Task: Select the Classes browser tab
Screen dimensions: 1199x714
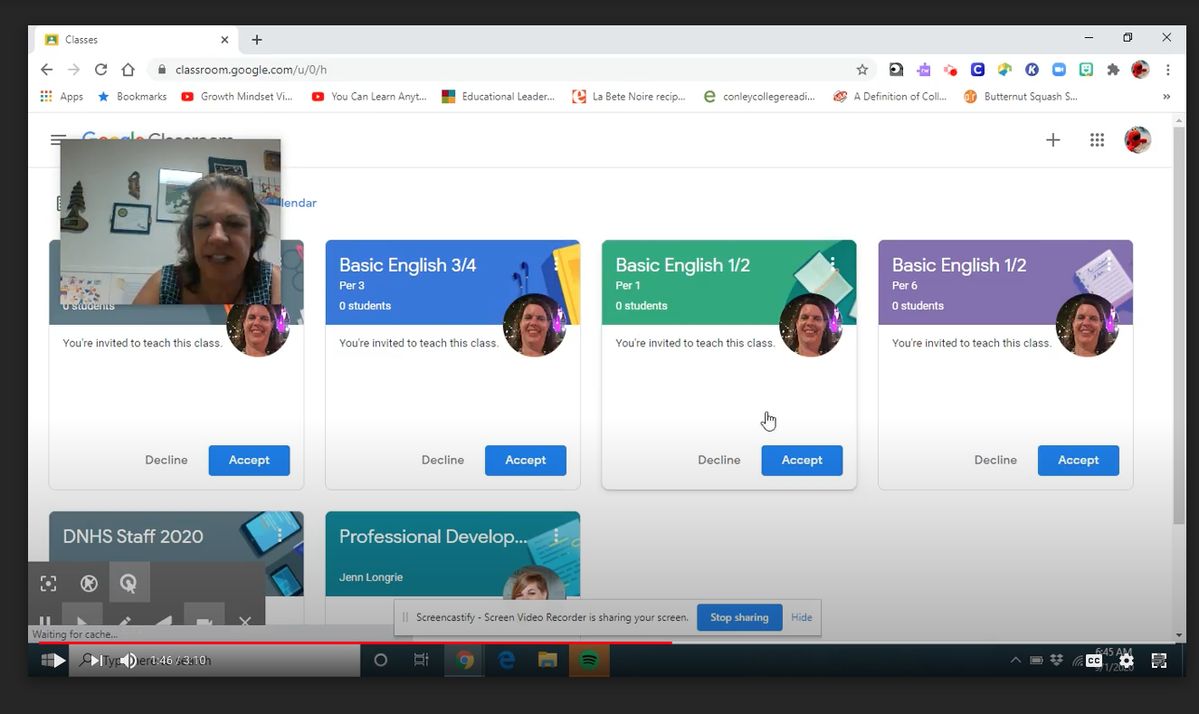Action: point(135,40)
